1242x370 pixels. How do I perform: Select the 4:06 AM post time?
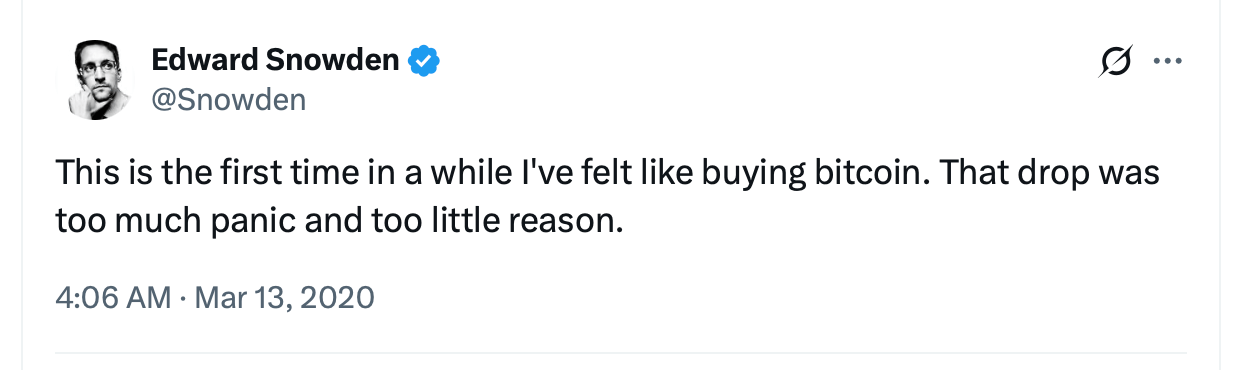click(113, 297)
